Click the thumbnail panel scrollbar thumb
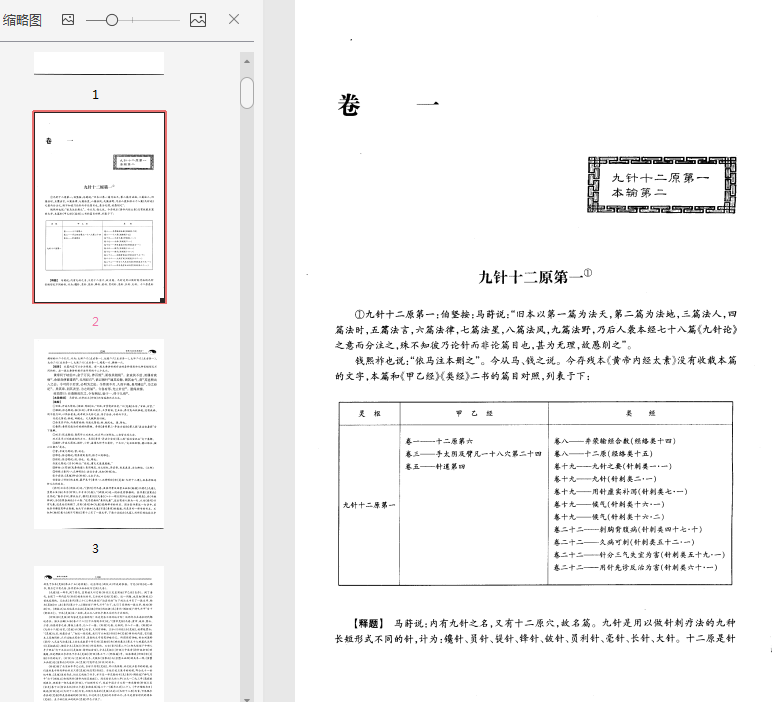772x702 pixels. pos(247,93)
